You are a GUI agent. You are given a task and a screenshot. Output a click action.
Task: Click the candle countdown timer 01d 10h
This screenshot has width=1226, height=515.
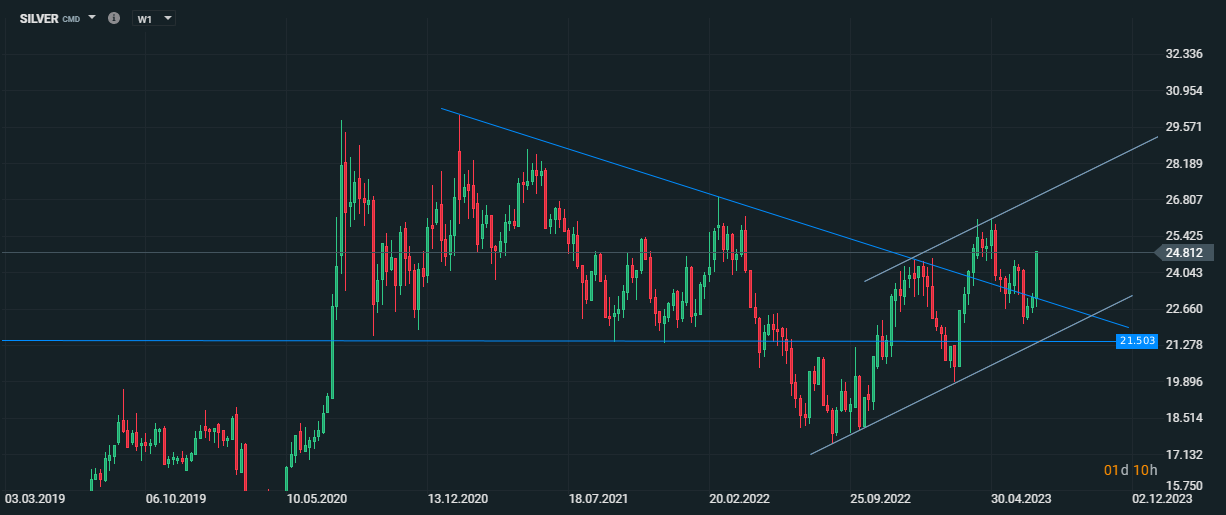1130,470
